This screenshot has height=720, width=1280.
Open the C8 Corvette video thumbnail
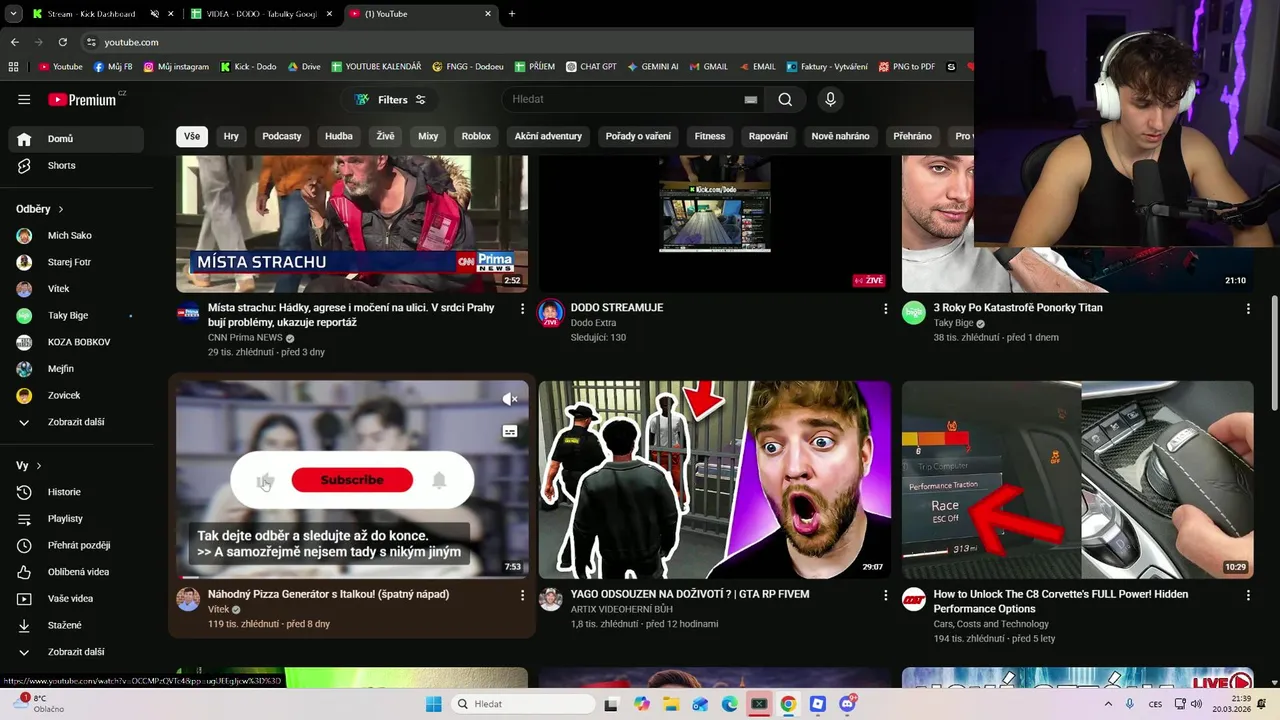coord(1078,479)
